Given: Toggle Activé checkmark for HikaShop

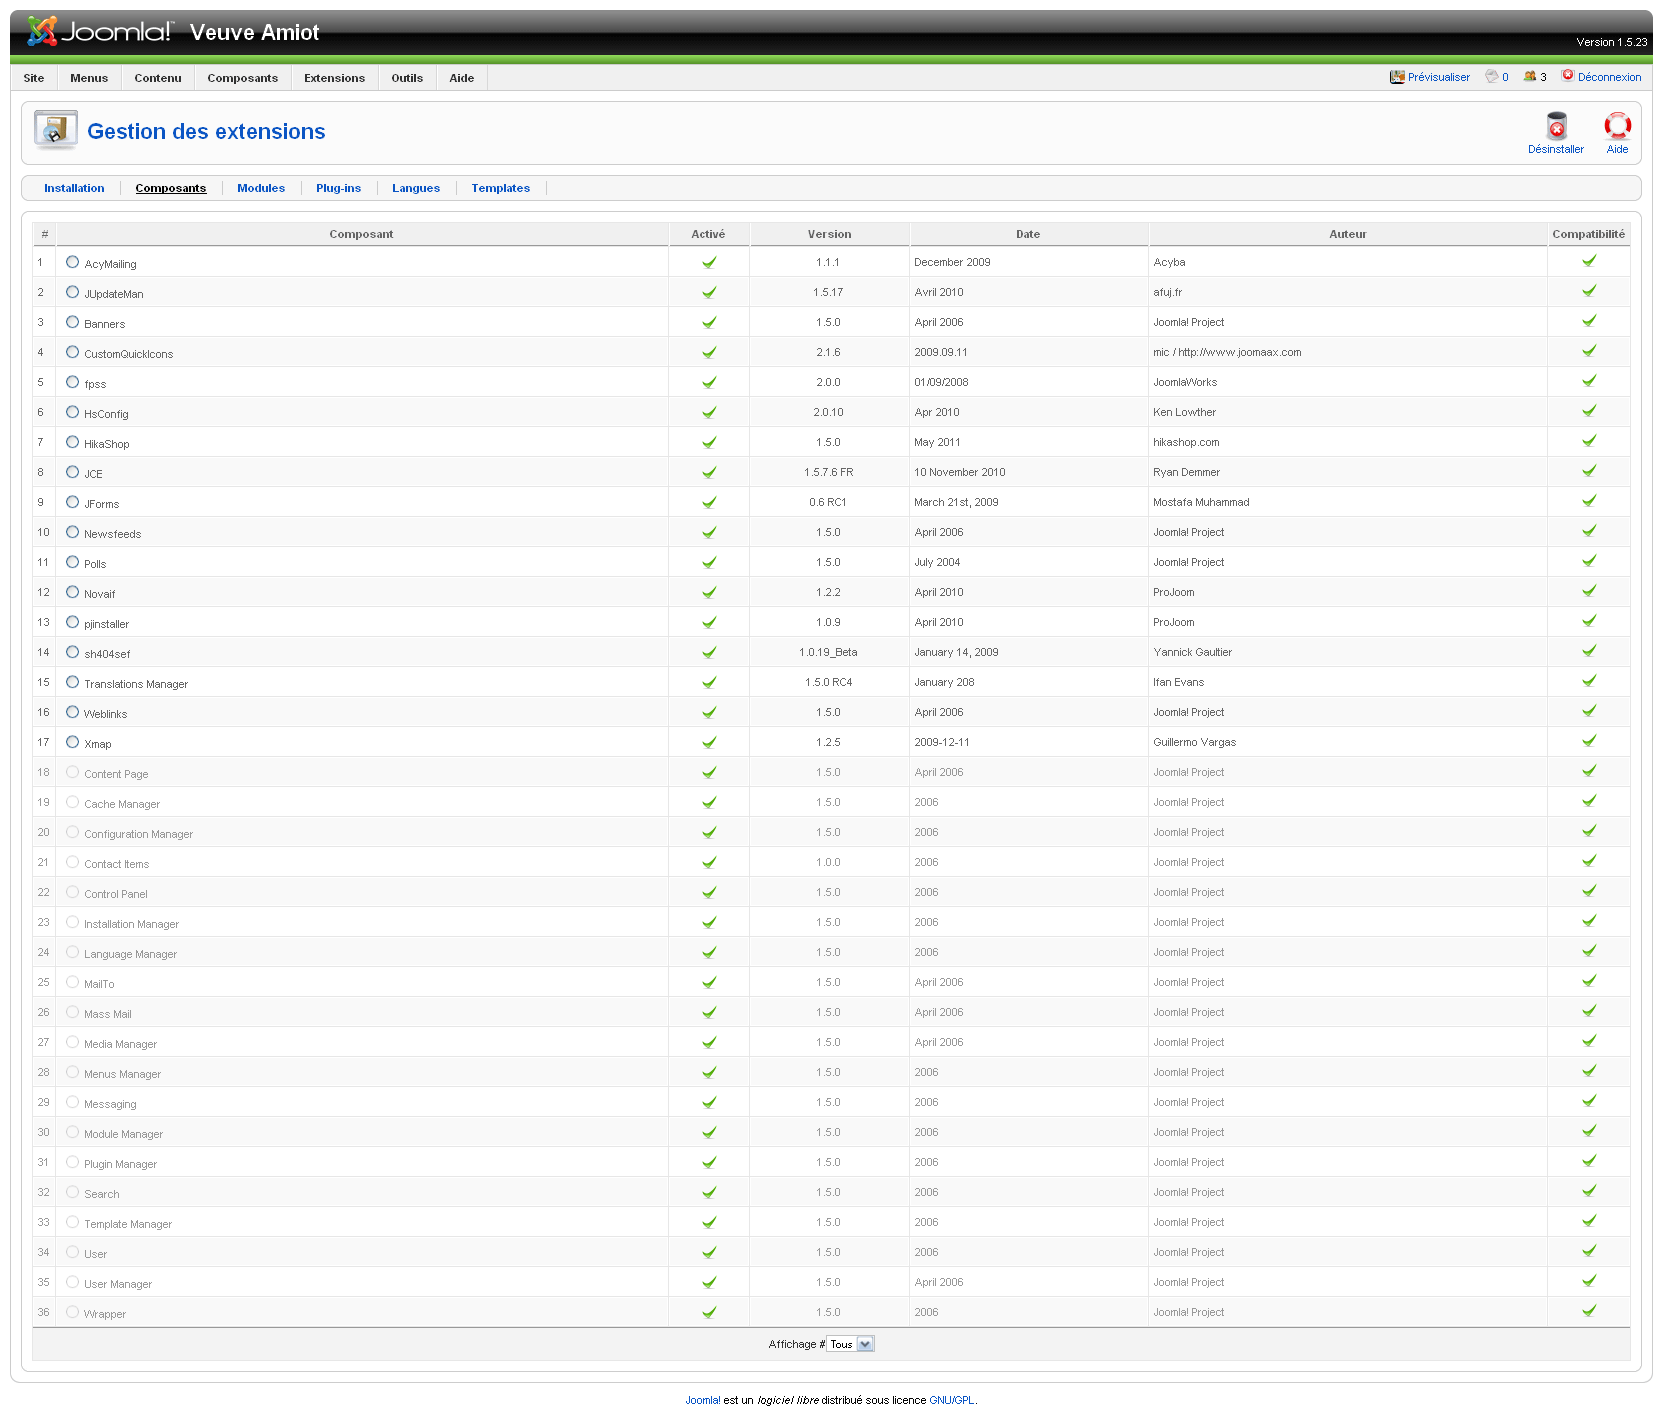Looking at the screenshot, I should pyautogui.click(x=709, y=442).
